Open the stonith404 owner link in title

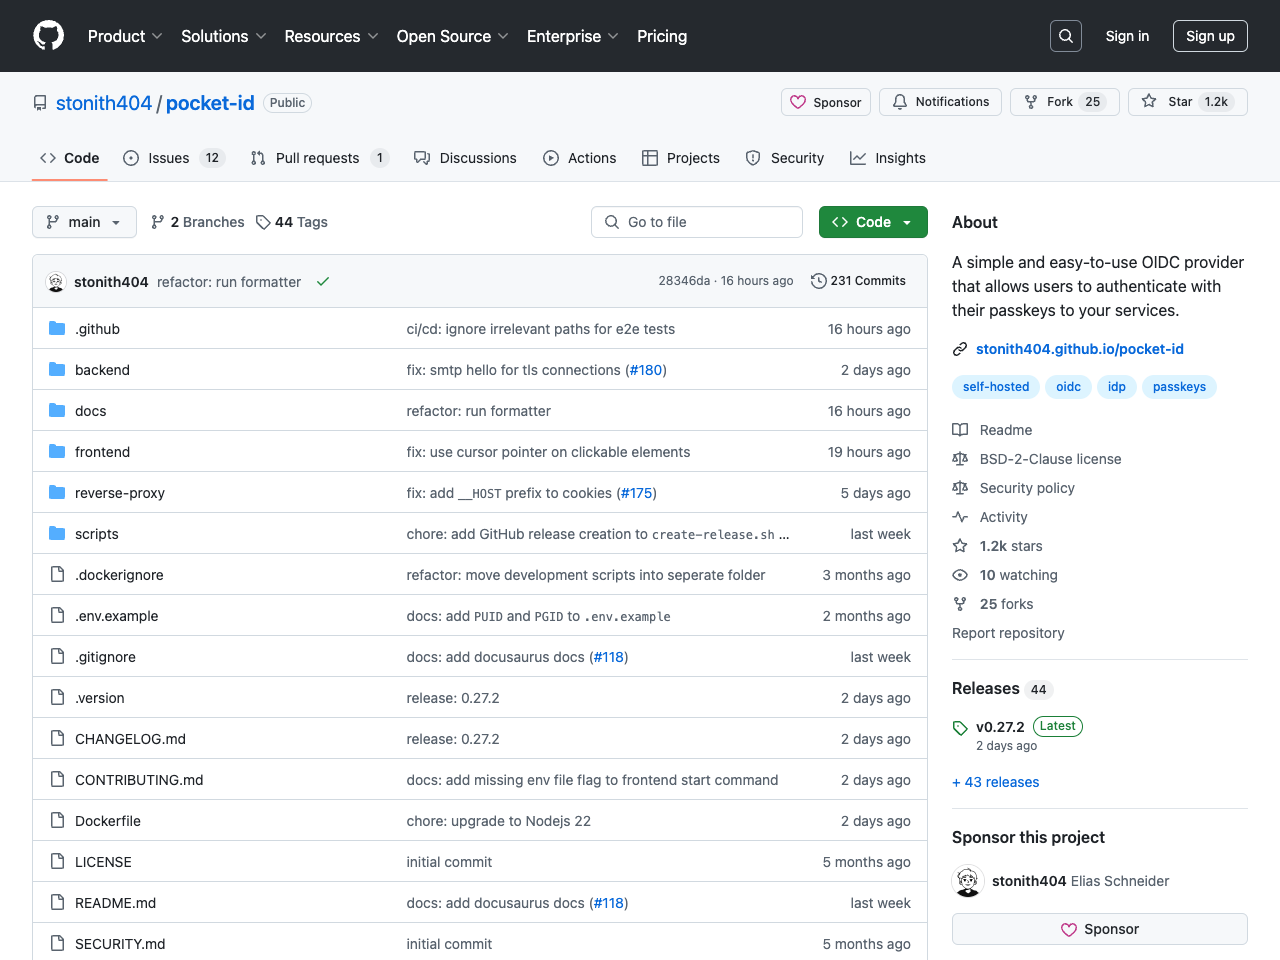pyautogui.click(x=104, y=103)
